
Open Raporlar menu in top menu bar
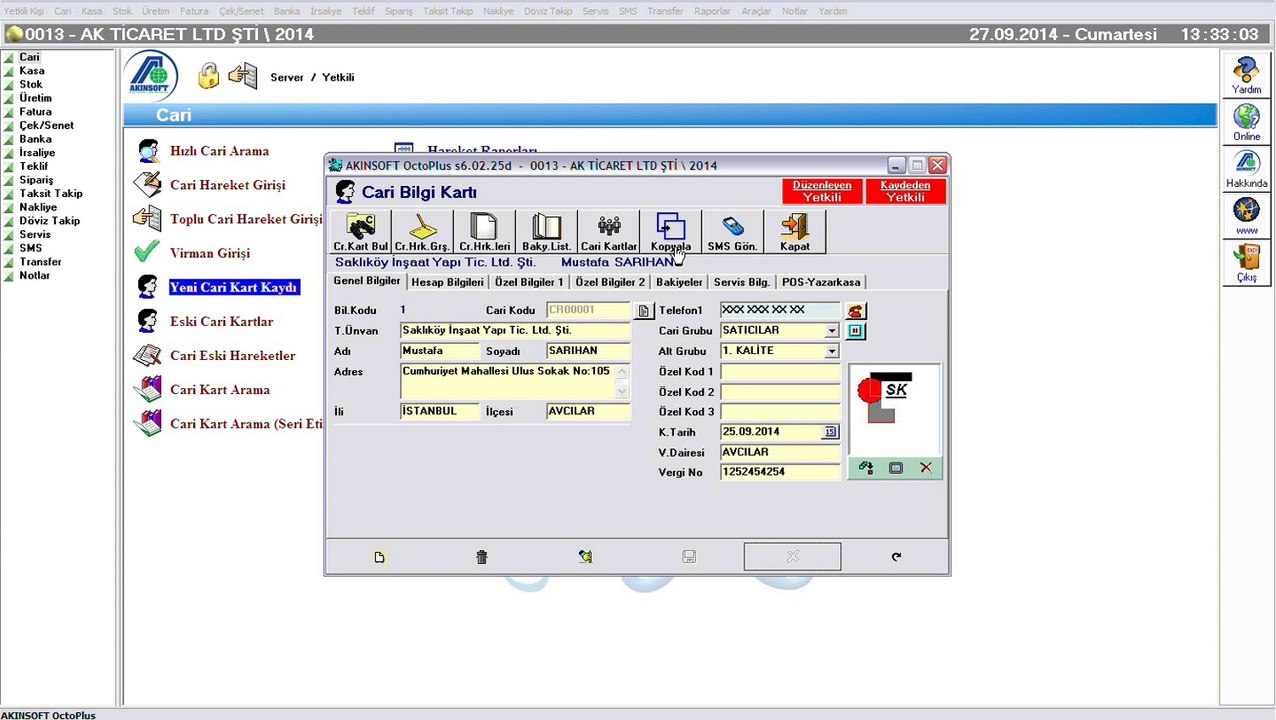712,11
